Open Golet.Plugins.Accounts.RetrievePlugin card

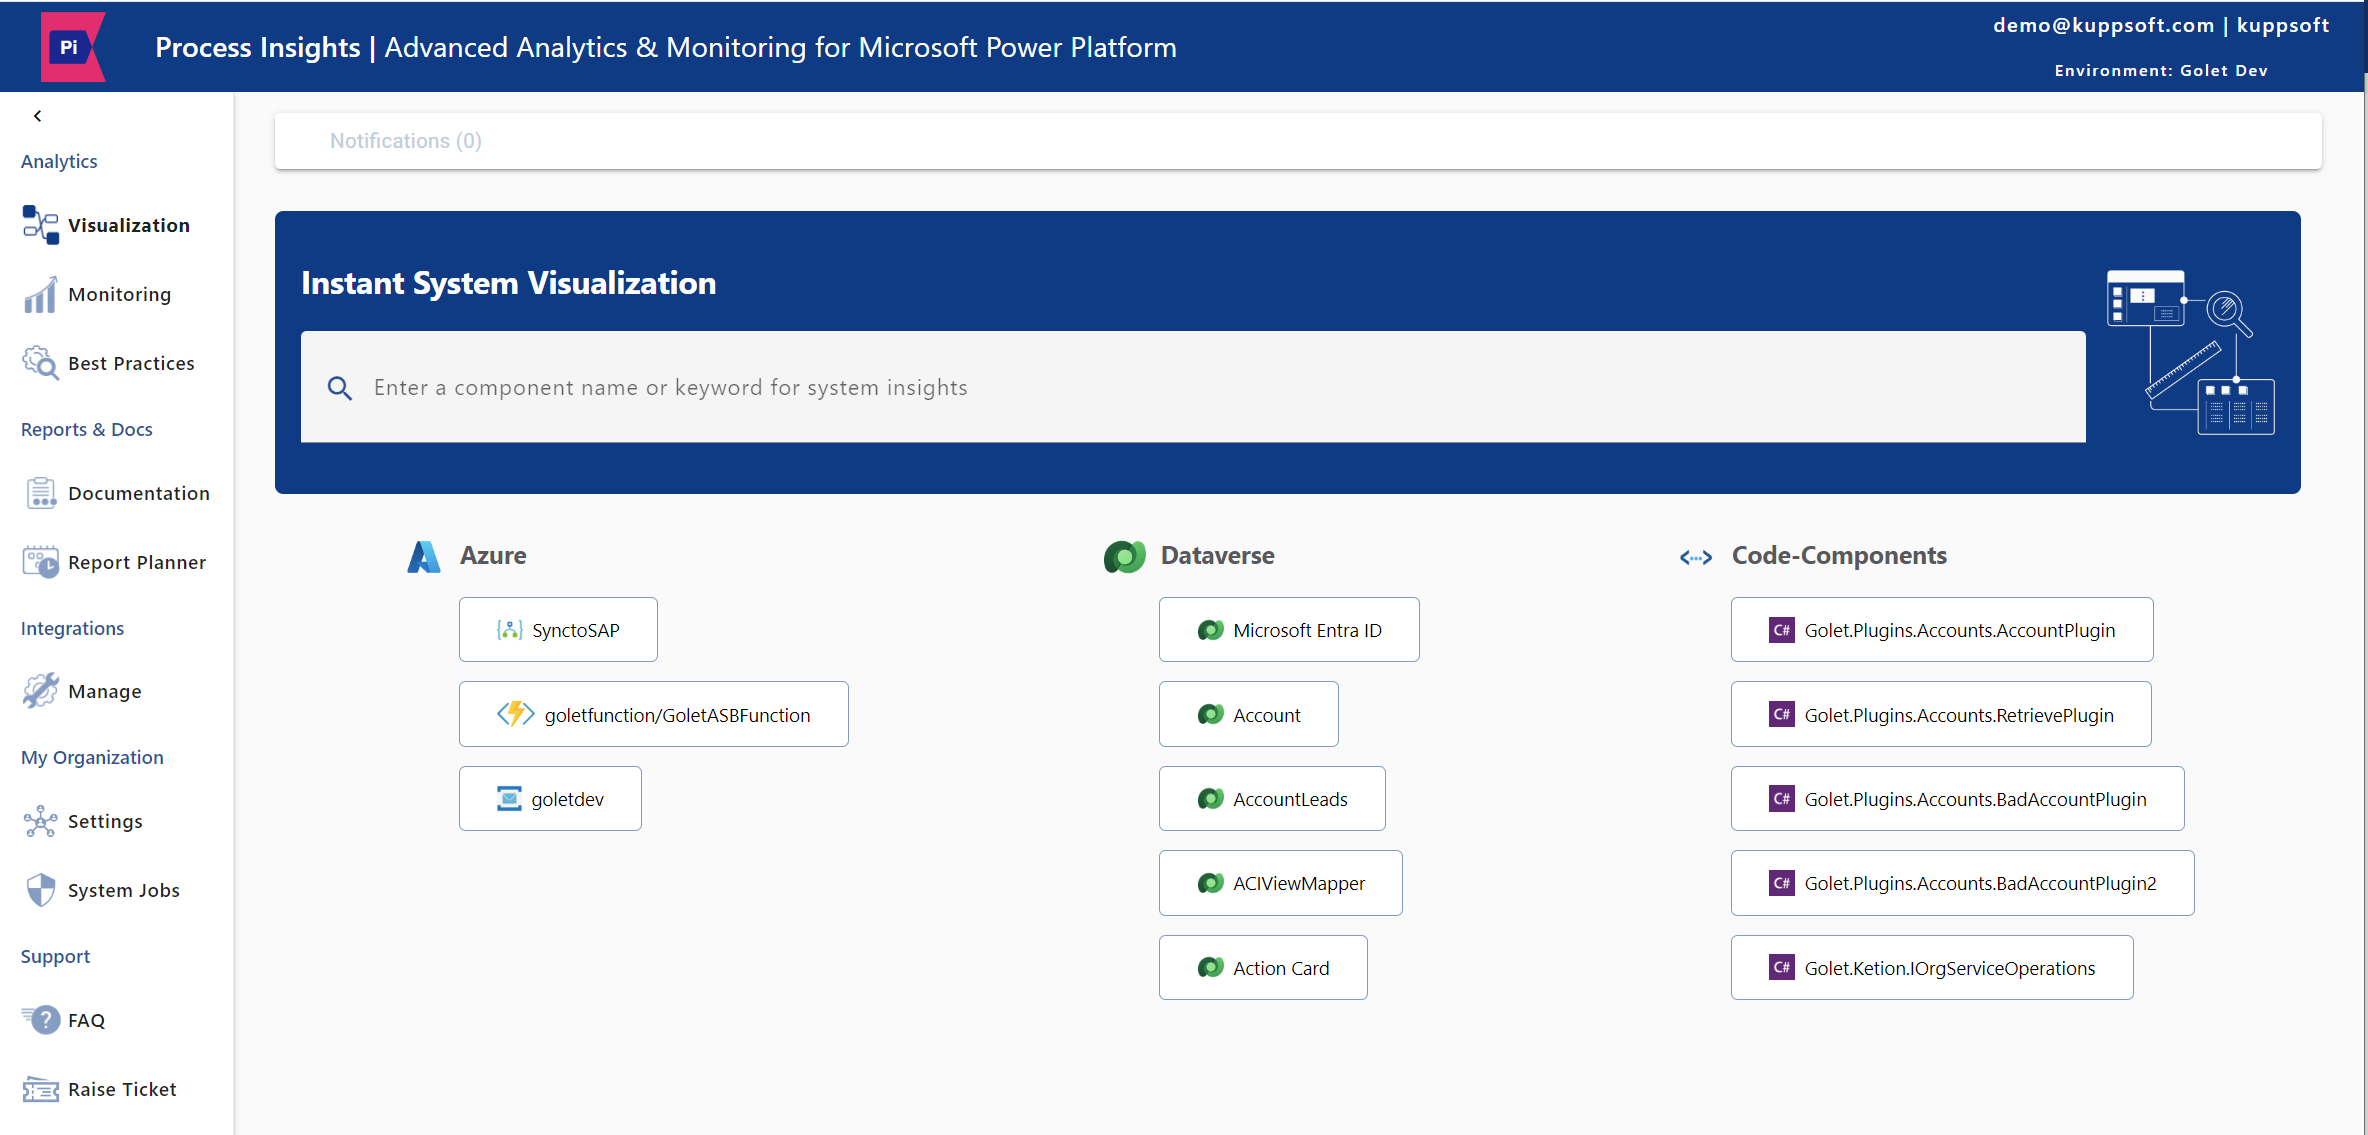1941,714
